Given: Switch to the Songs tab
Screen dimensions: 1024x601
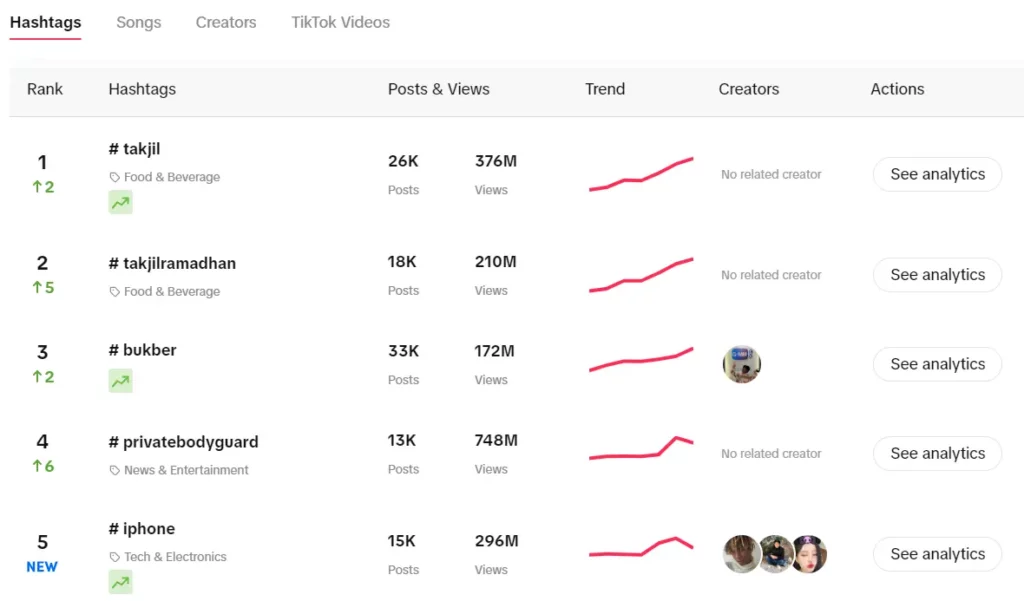Looking at the screenshot, I should click(138, 22).
